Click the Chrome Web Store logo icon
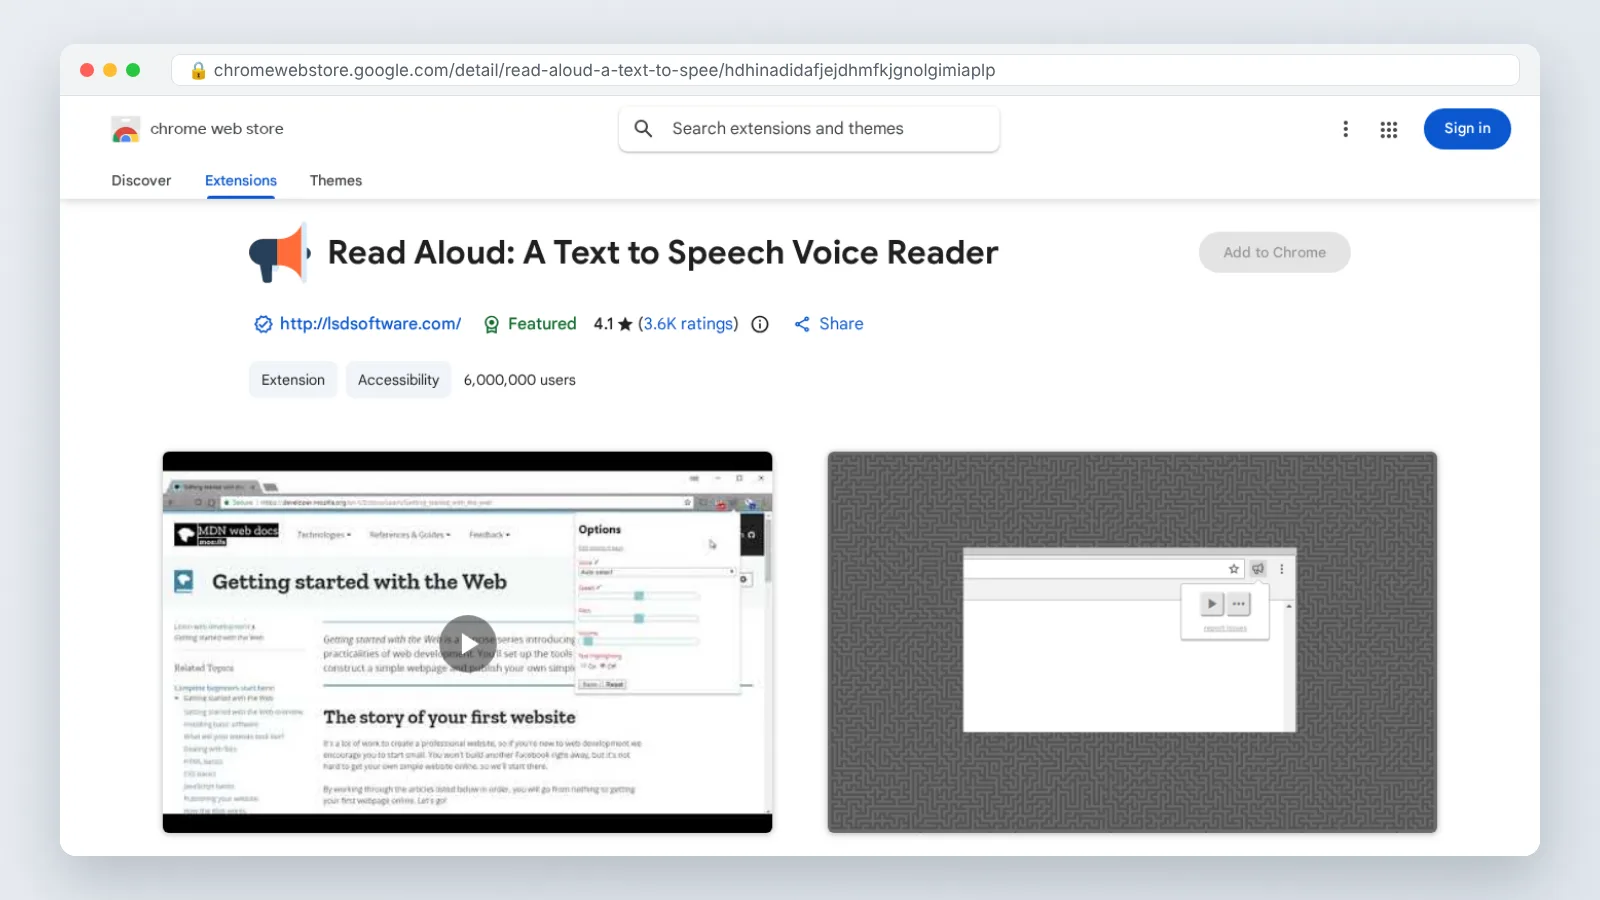The width and height of the screenshot is (1600, 900). pos(125,129)
